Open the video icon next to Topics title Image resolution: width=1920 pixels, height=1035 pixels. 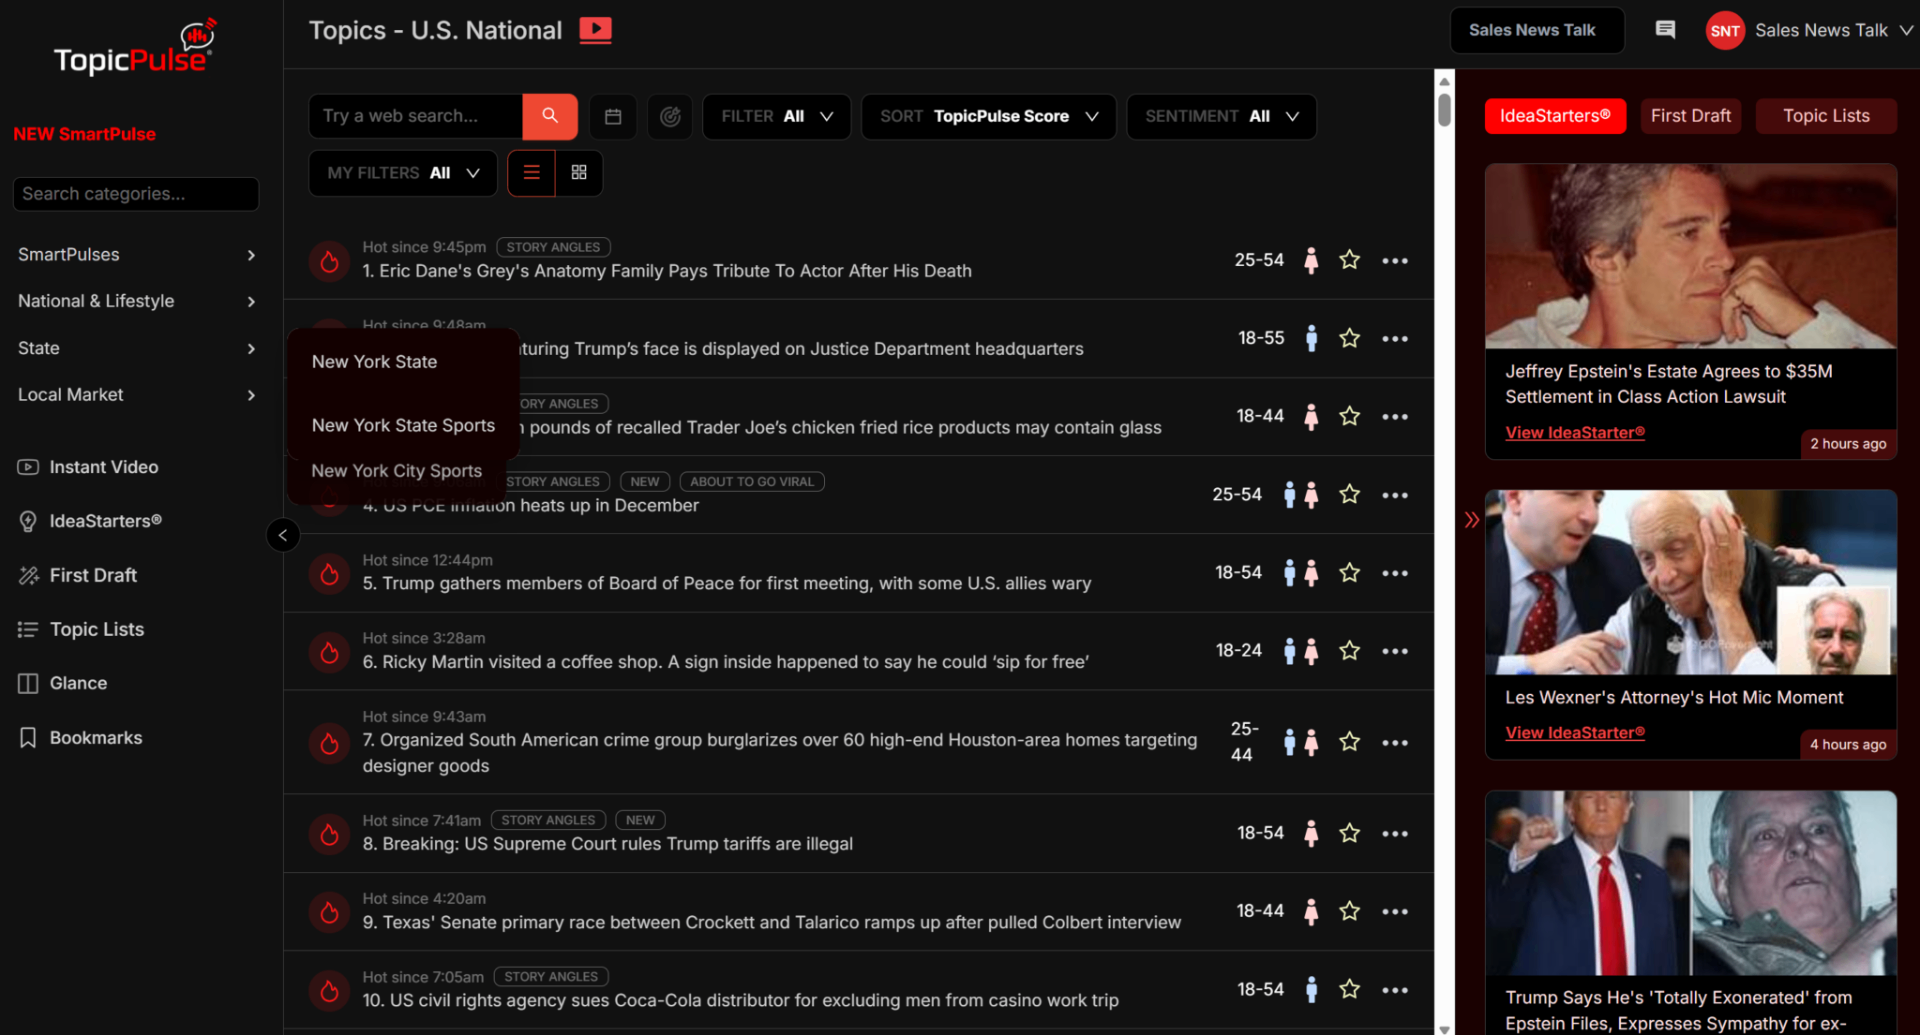click(595, 30)
